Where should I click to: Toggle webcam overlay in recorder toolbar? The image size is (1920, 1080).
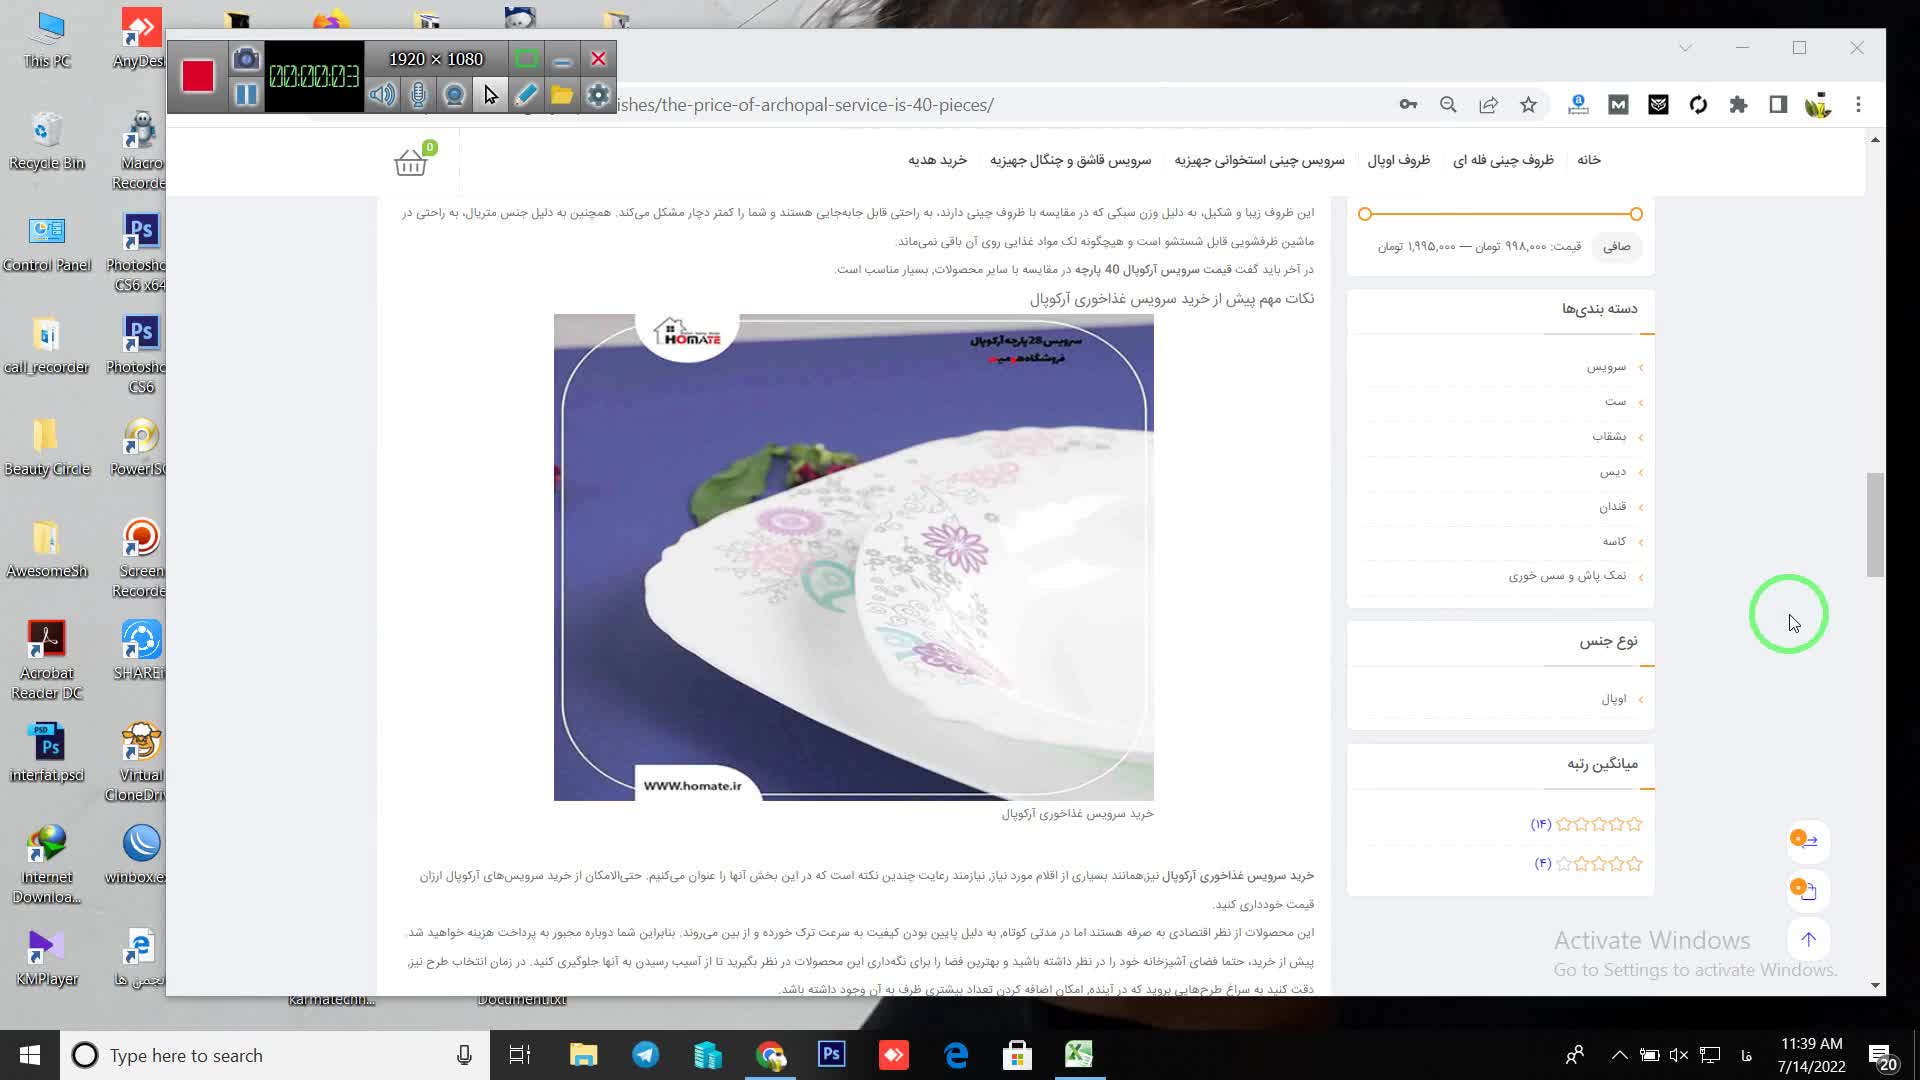[x=454, y=95]
